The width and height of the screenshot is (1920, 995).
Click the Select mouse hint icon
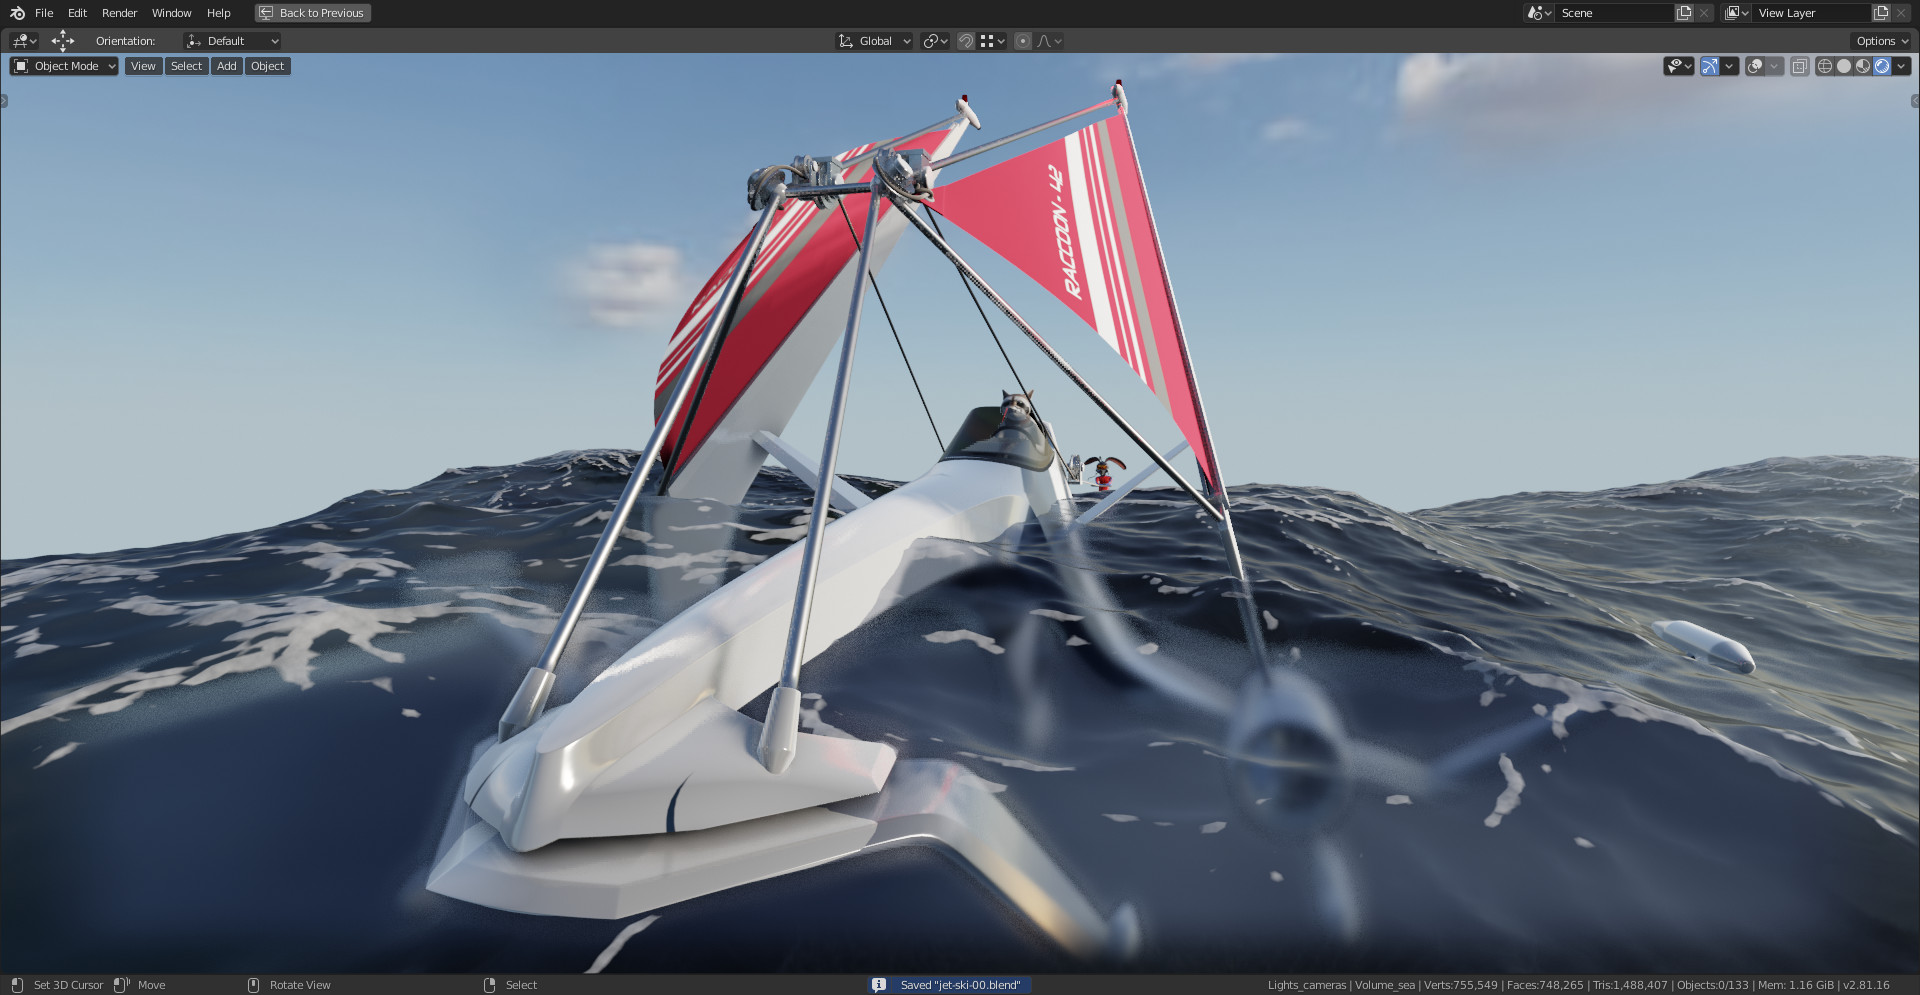[489, 985]
